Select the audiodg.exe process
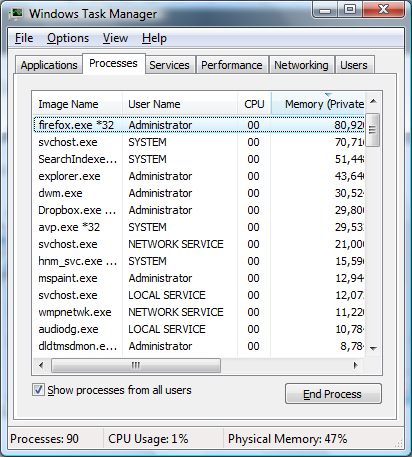 (199, 329)
